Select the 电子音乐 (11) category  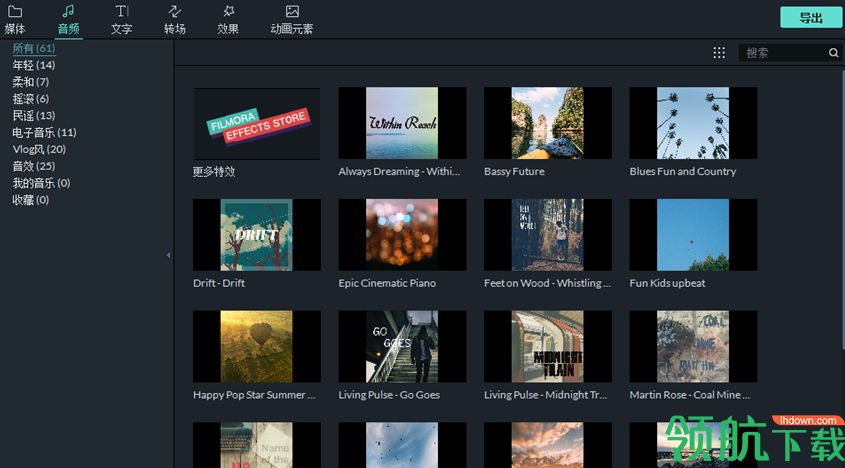(x=44, y=132)
